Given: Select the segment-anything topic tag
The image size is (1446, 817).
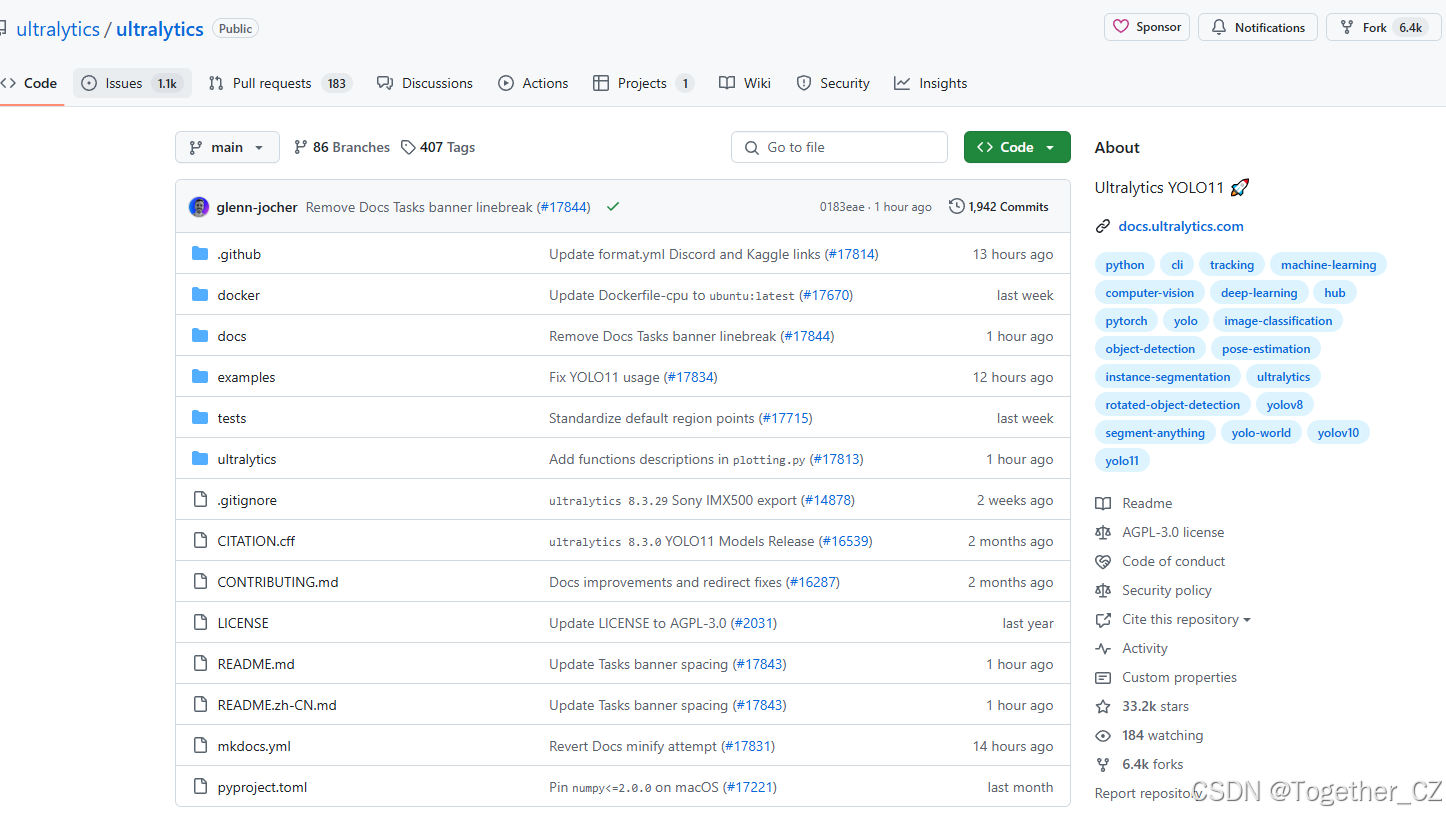Looking at the screenshot, I should click(x=1155, y=433).
